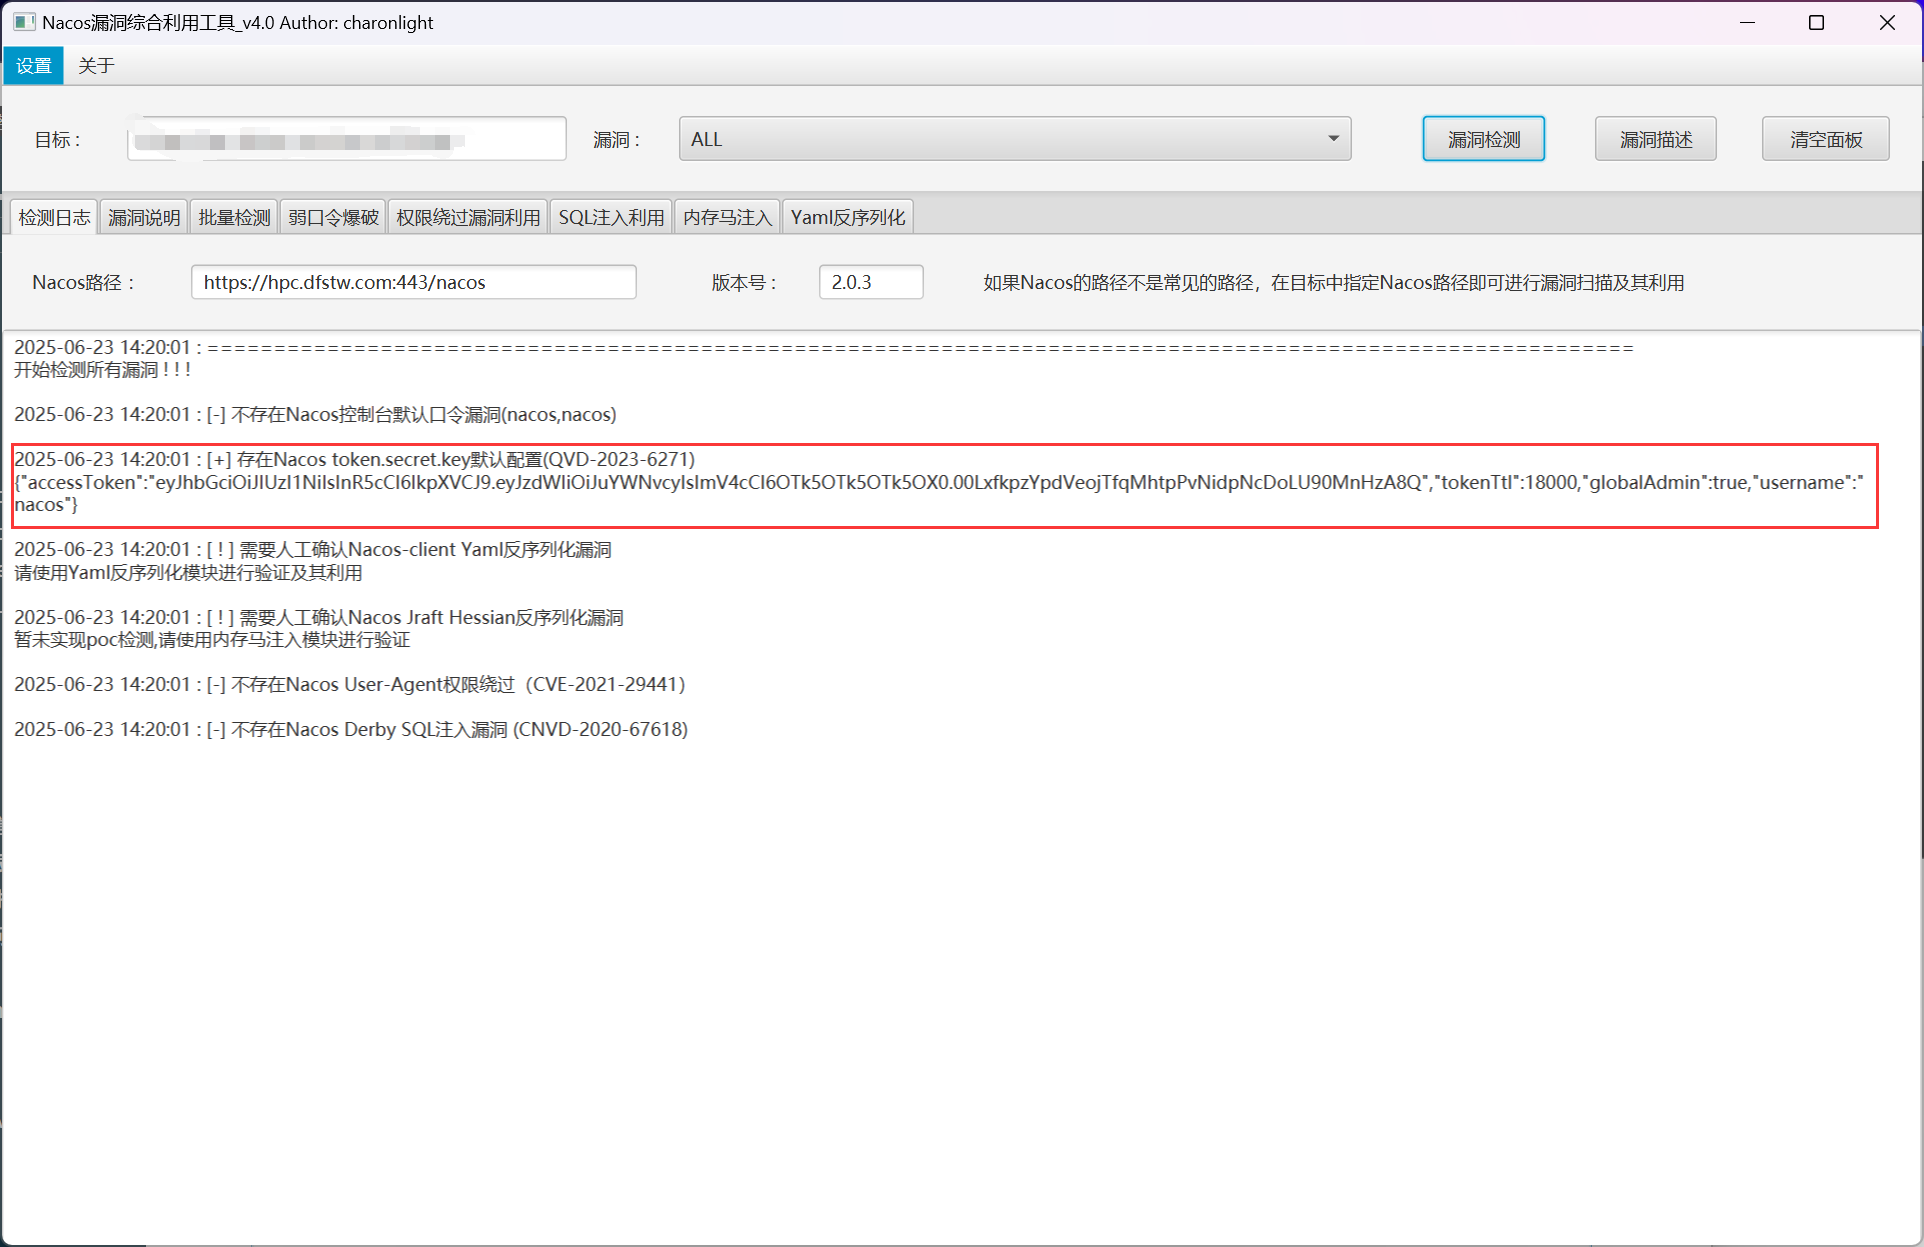Switch to the 检测日志 tab
The image size is (1924, 1247).
[54, 217]
